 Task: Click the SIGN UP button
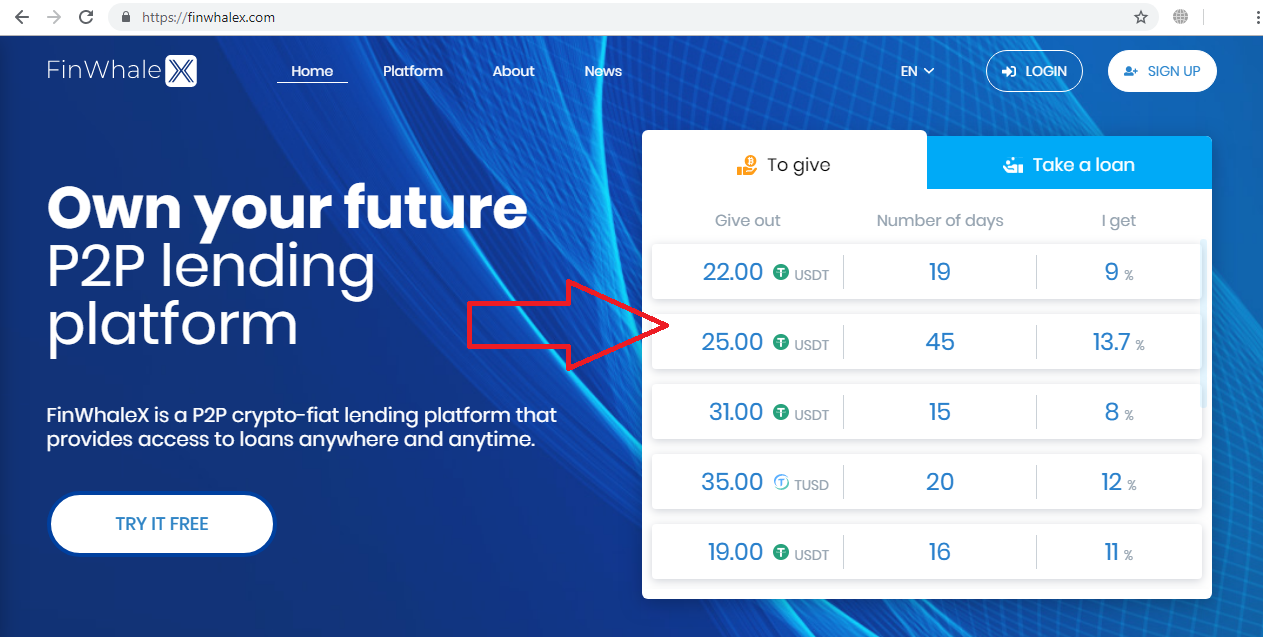click(x=1162, y=71)
